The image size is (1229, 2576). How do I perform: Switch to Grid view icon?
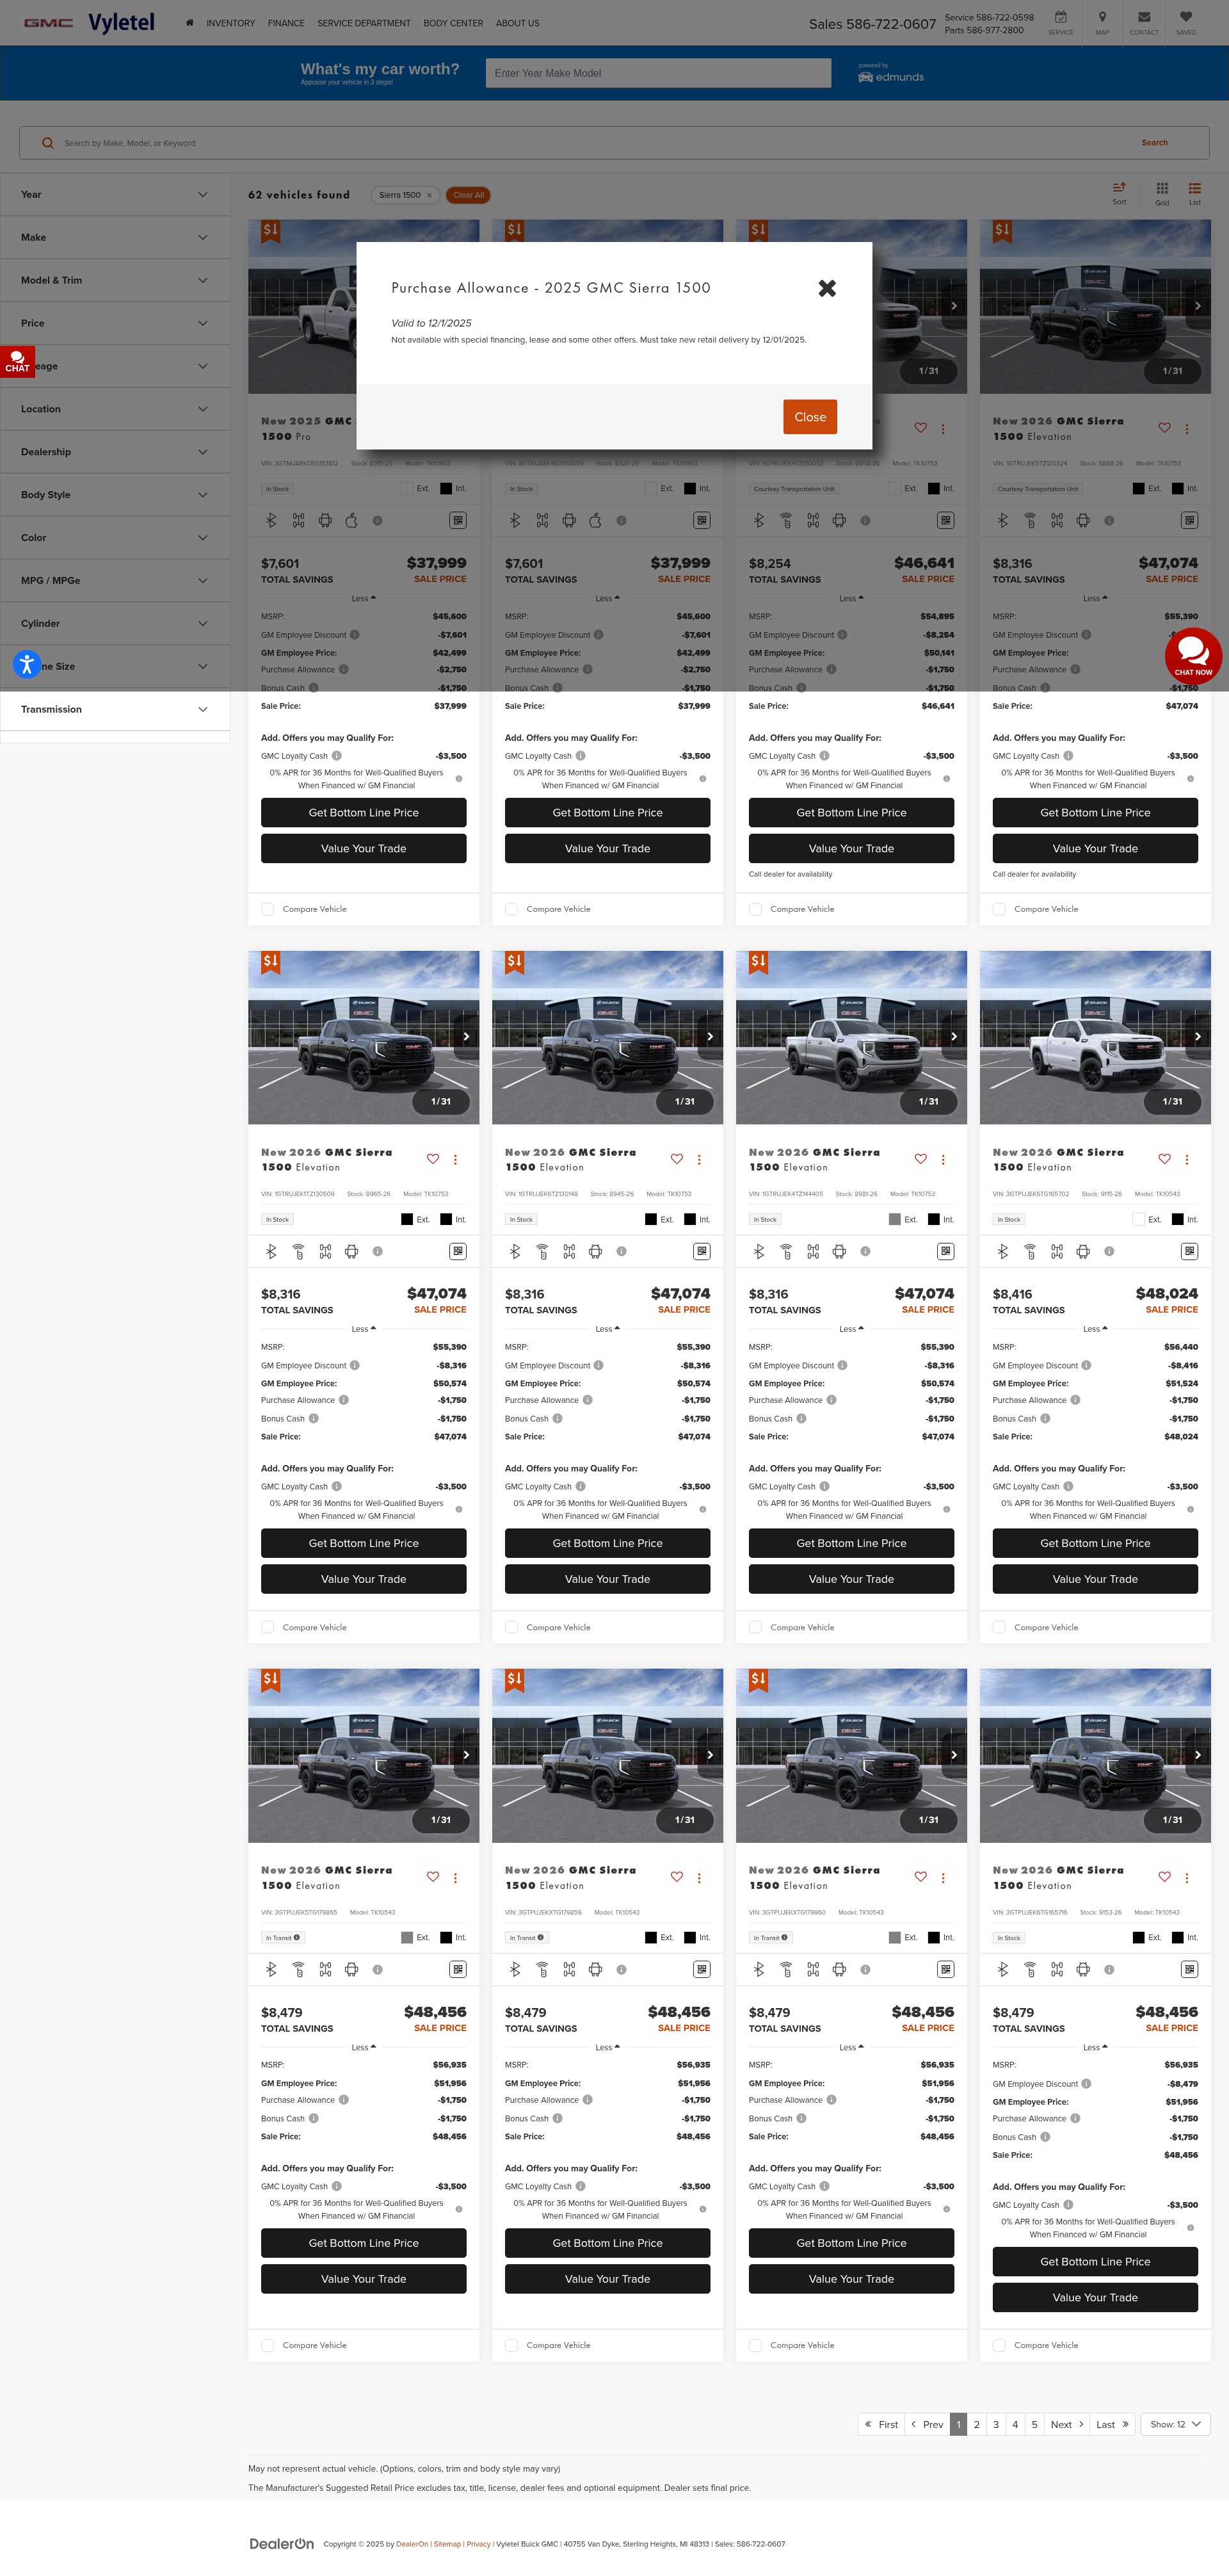point(1162,188)
